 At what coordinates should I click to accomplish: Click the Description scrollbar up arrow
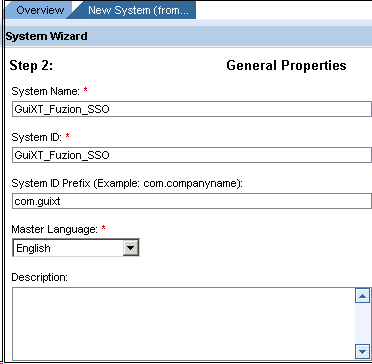(362, 296)
